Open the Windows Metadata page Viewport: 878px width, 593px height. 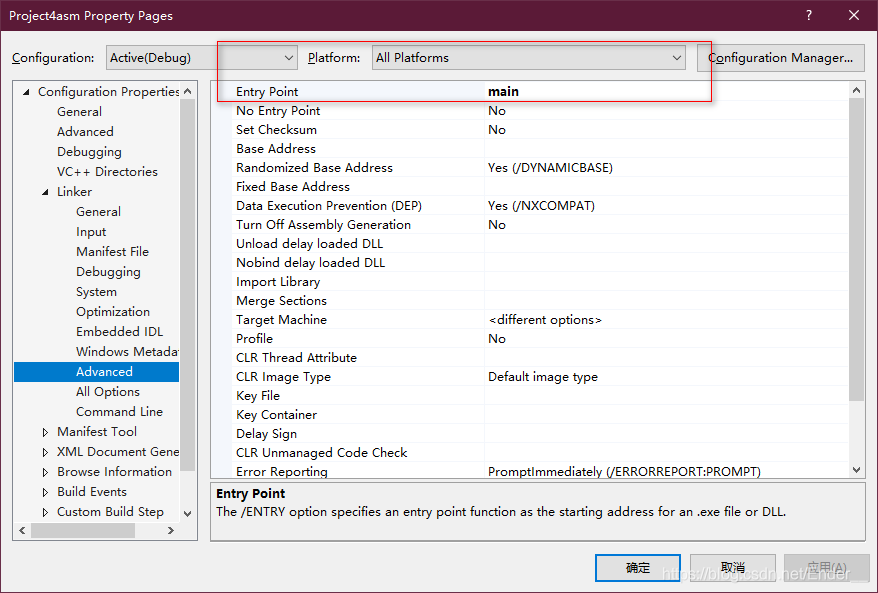(x=127, y=352)
